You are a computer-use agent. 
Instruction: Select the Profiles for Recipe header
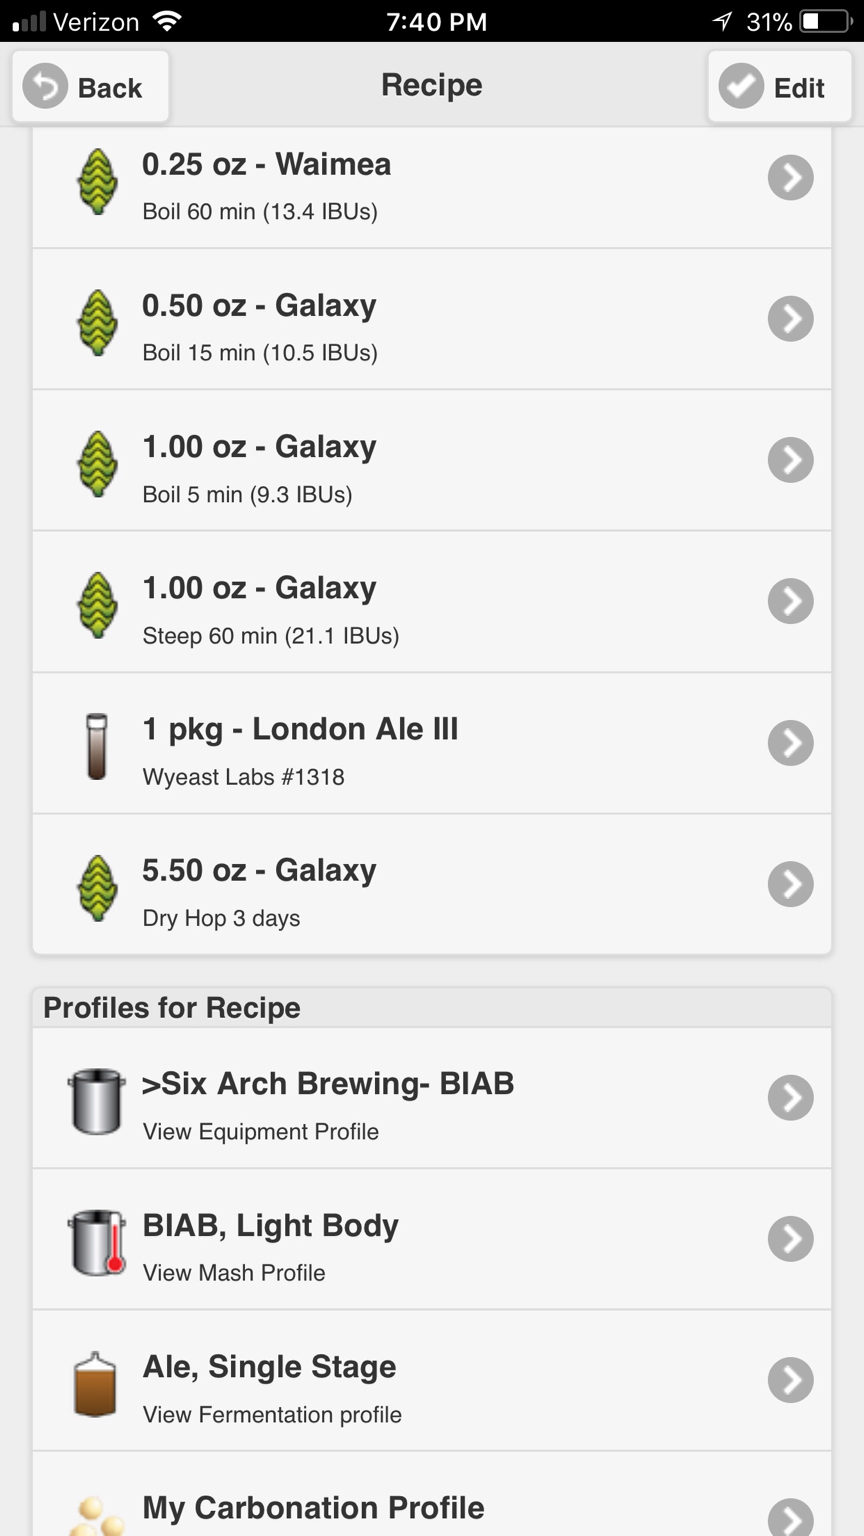coord(432,1007)
